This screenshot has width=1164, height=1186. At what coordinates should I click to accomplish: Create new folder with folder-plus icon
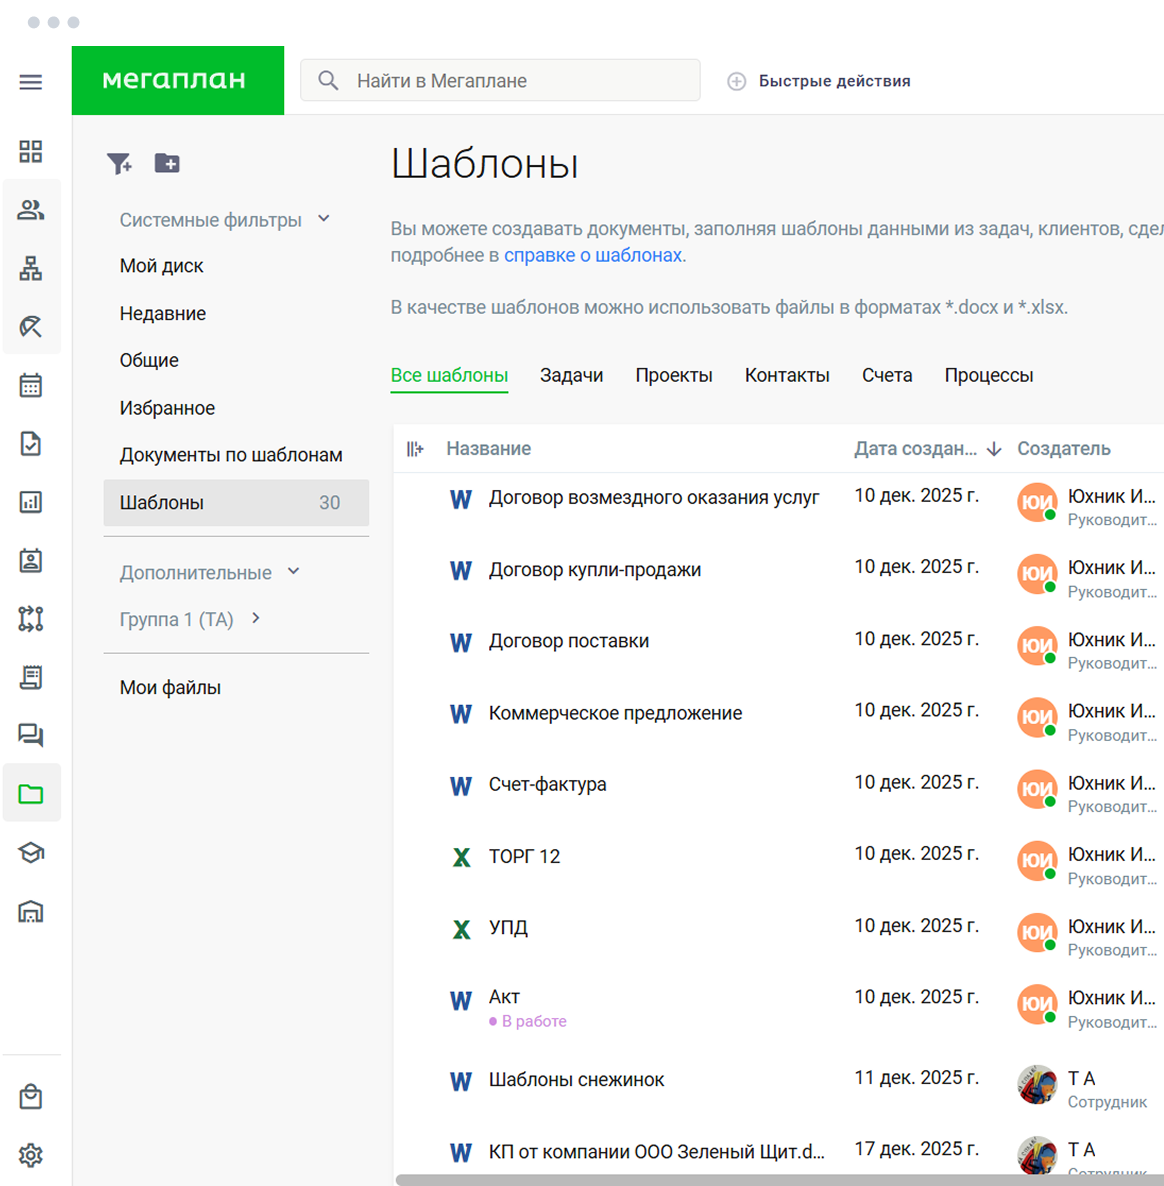pos(167,163)
